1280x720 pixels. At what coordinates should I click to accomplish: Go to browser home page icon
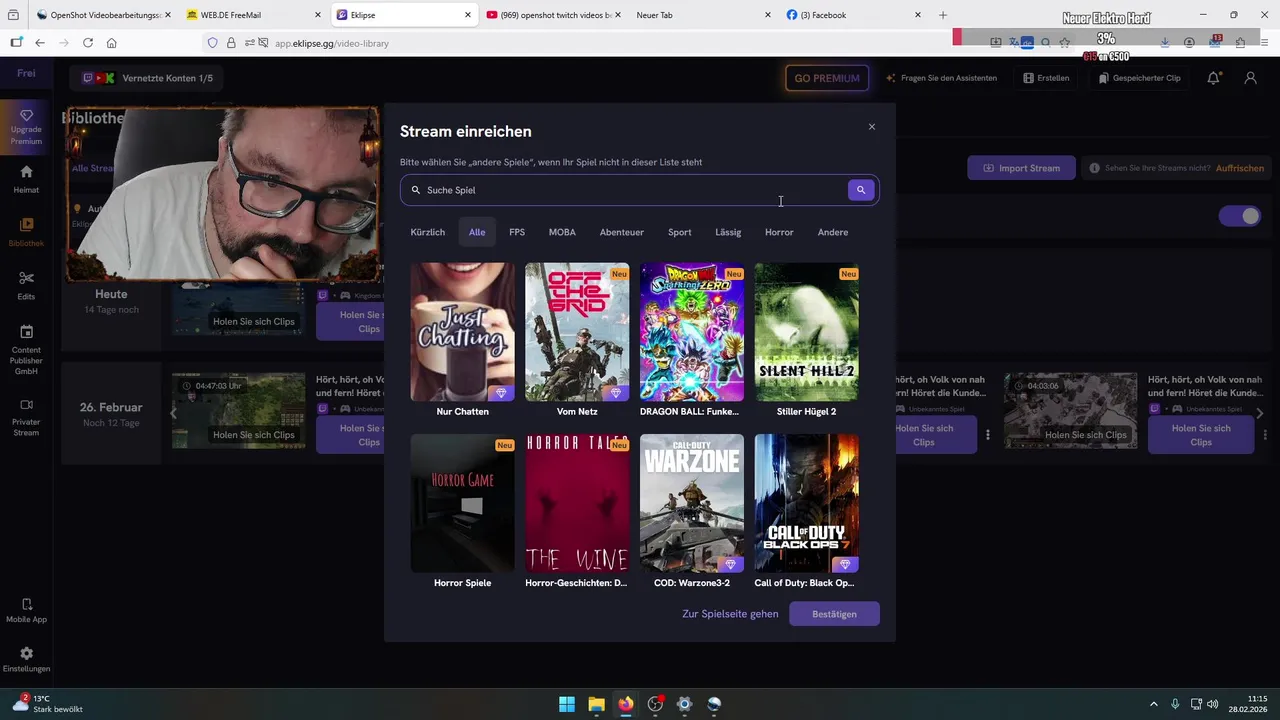(x=112, y=43)
